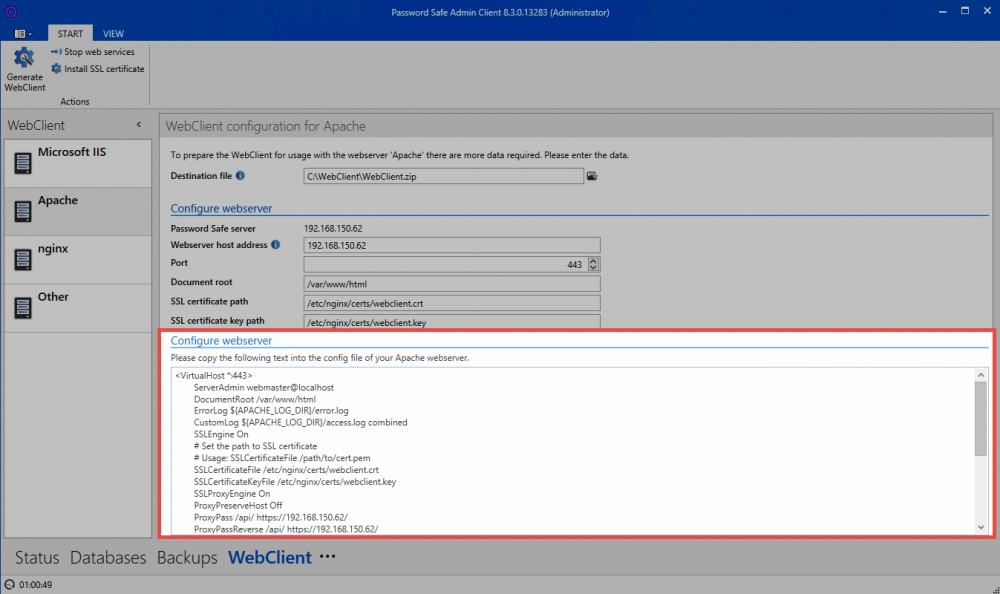
Task: Switch to the VIEW ribbon tab
Action: 114,33
